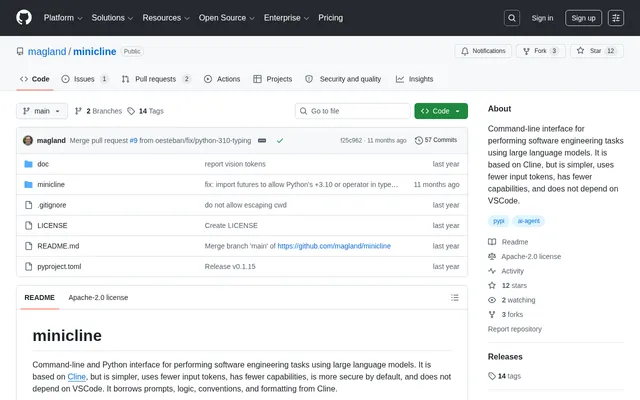The height and width of the screenshot is (400, 640).
Task: Open search with the magnifier icon
Action: pyautogui.click(x=511, y=18)
